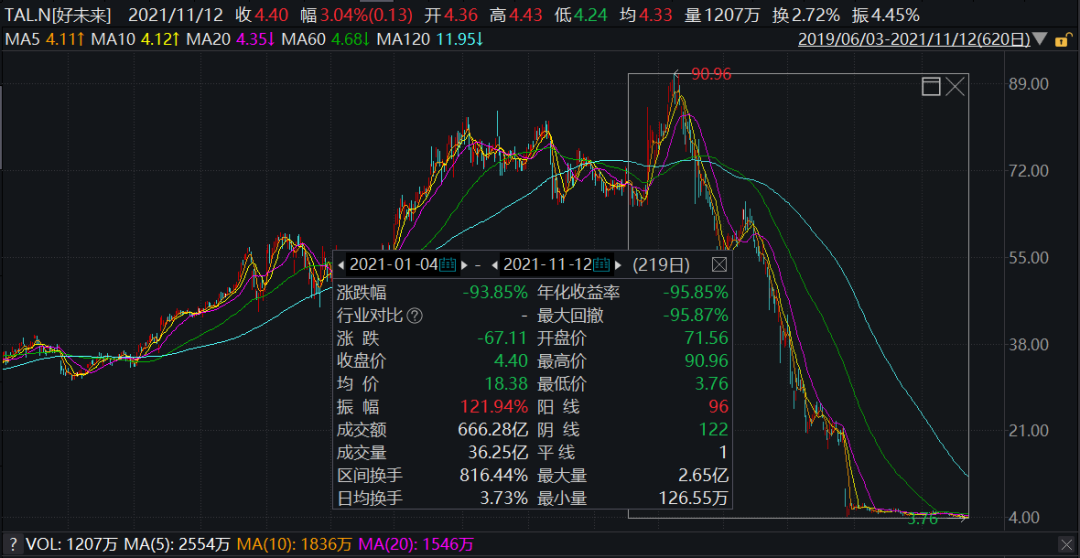Click the TAL.N[好未来] stock name

tap(58, 15)
